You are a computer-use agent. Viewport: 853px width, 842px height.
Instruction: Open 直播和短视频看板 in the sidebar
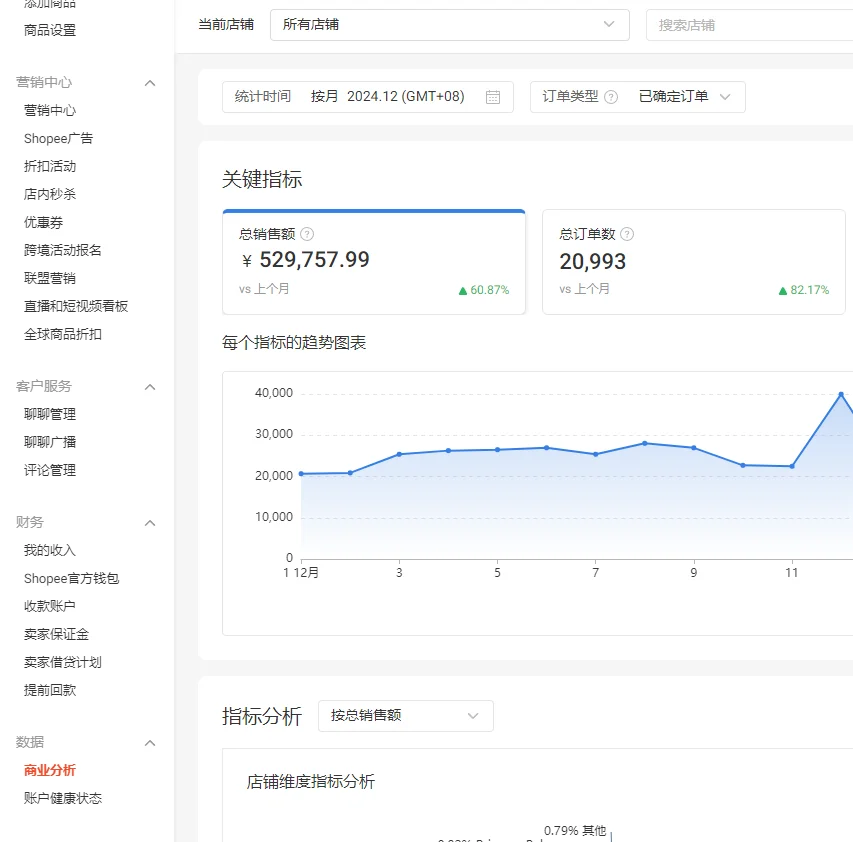coord(75,305)
